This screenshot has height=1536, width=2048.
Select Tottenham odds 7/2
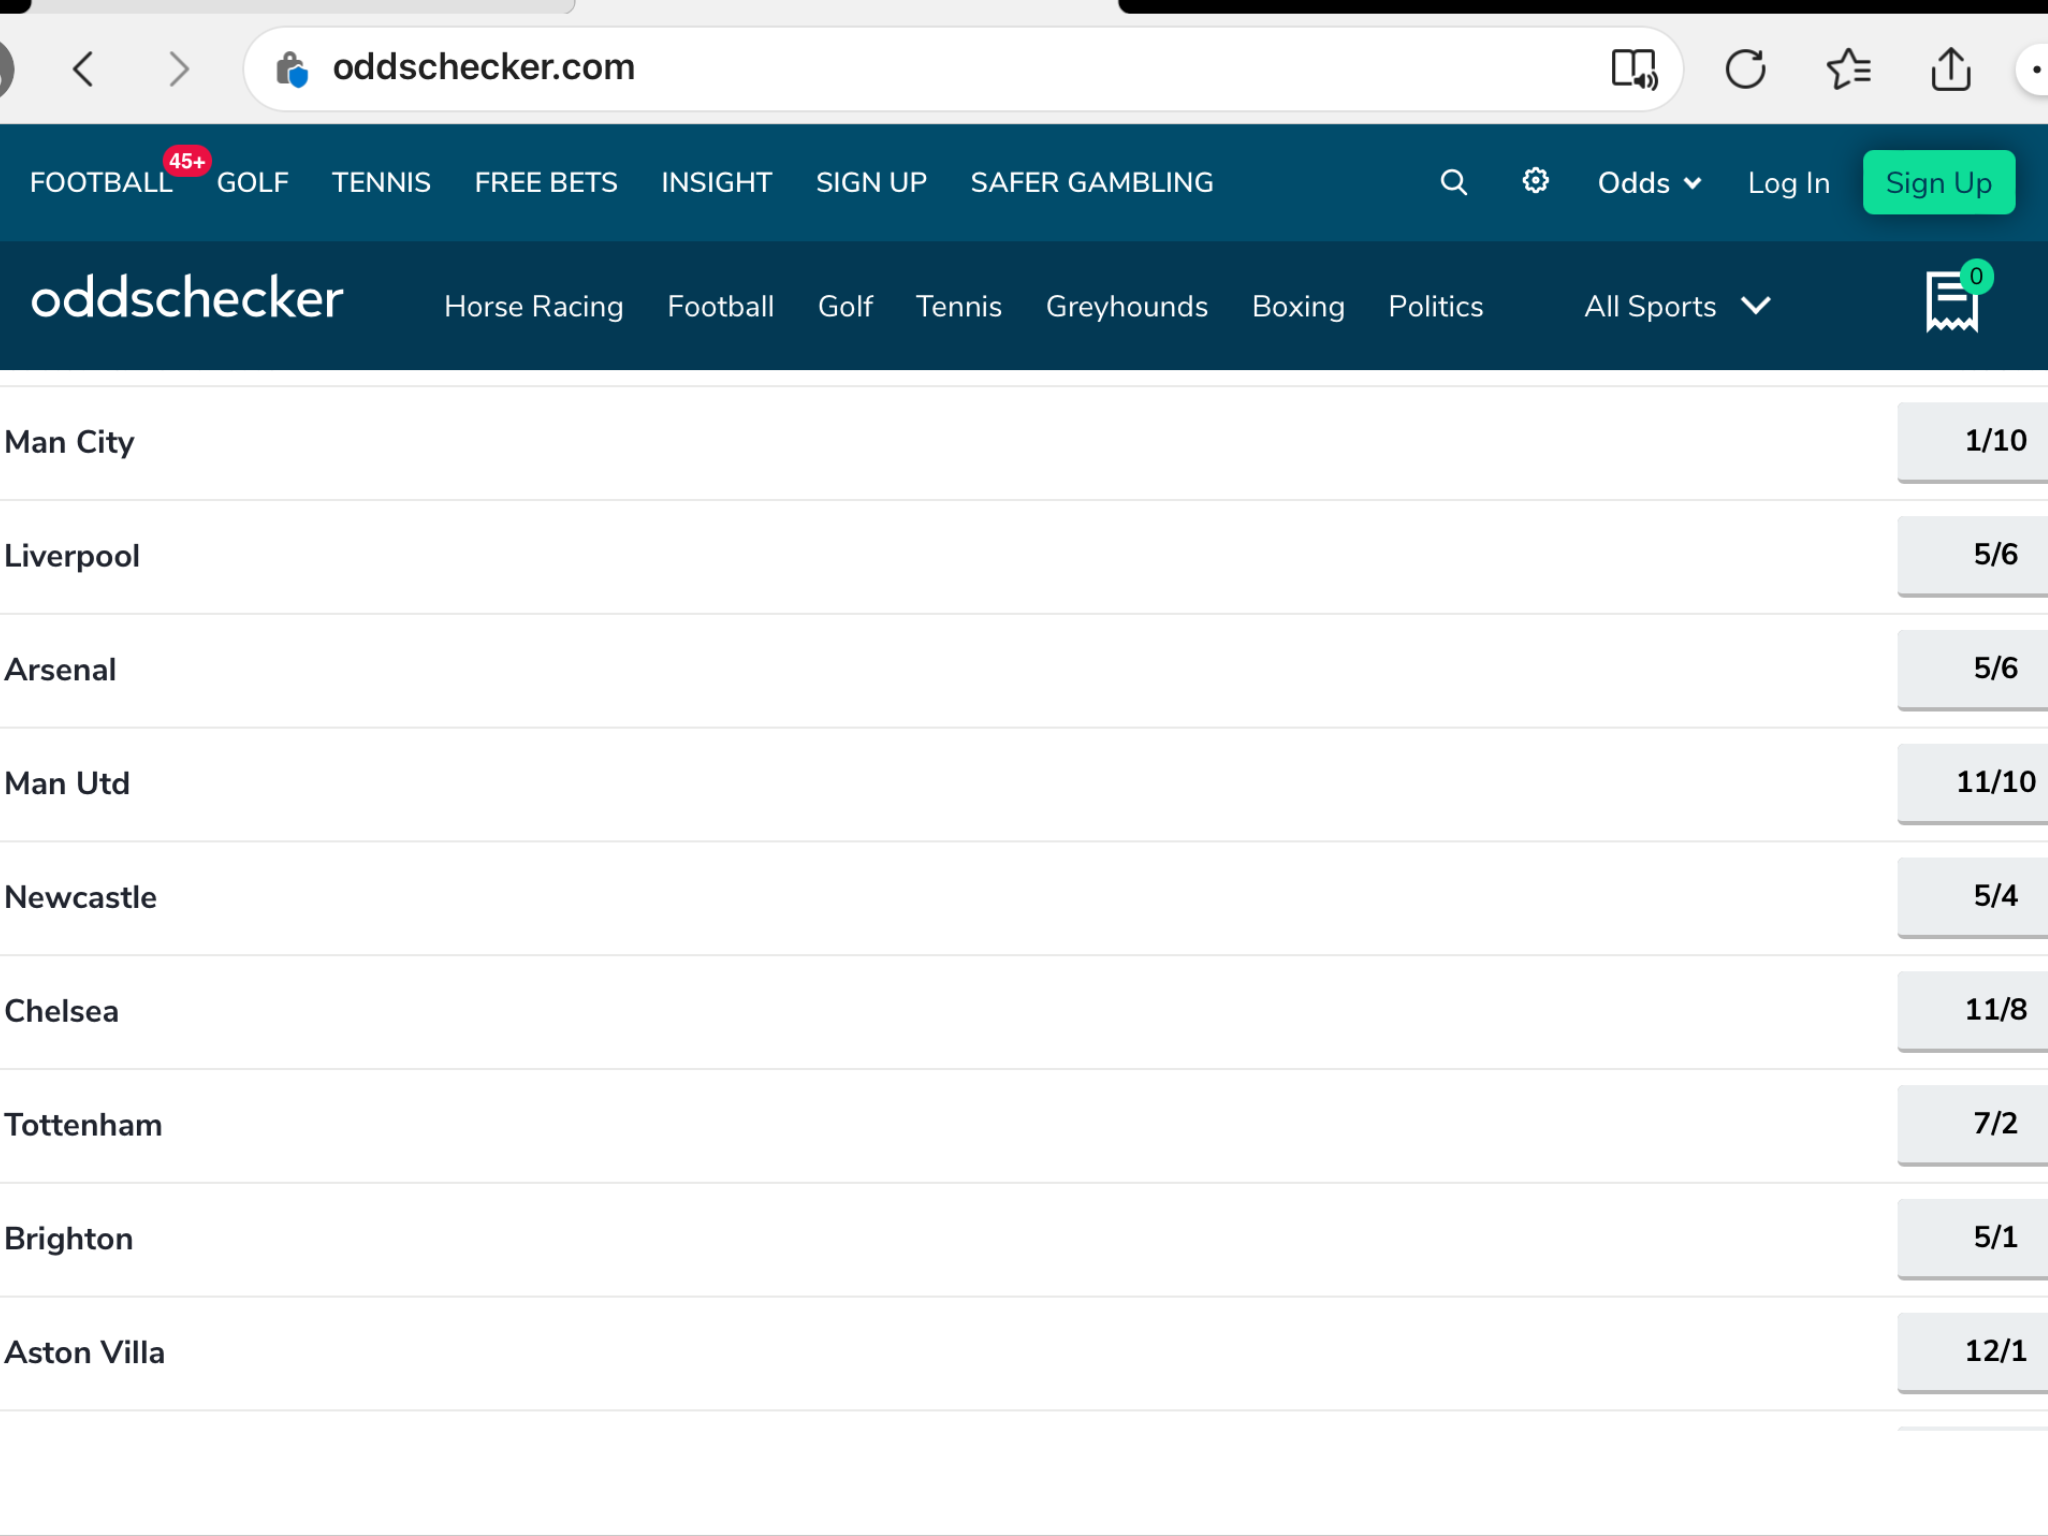[1973, 1125]
